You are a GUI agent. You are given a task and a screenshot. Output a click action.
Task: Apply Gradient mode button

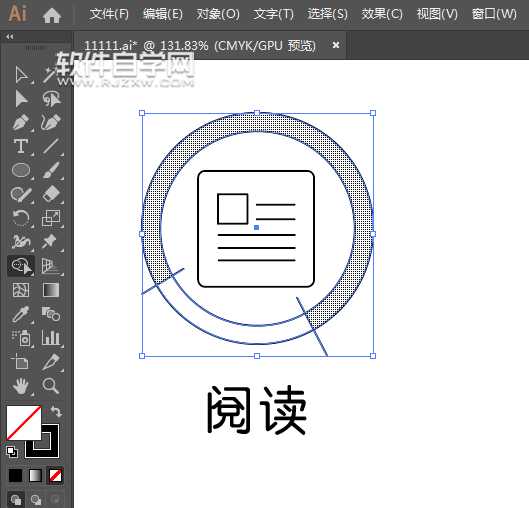[x=35, y=476]
